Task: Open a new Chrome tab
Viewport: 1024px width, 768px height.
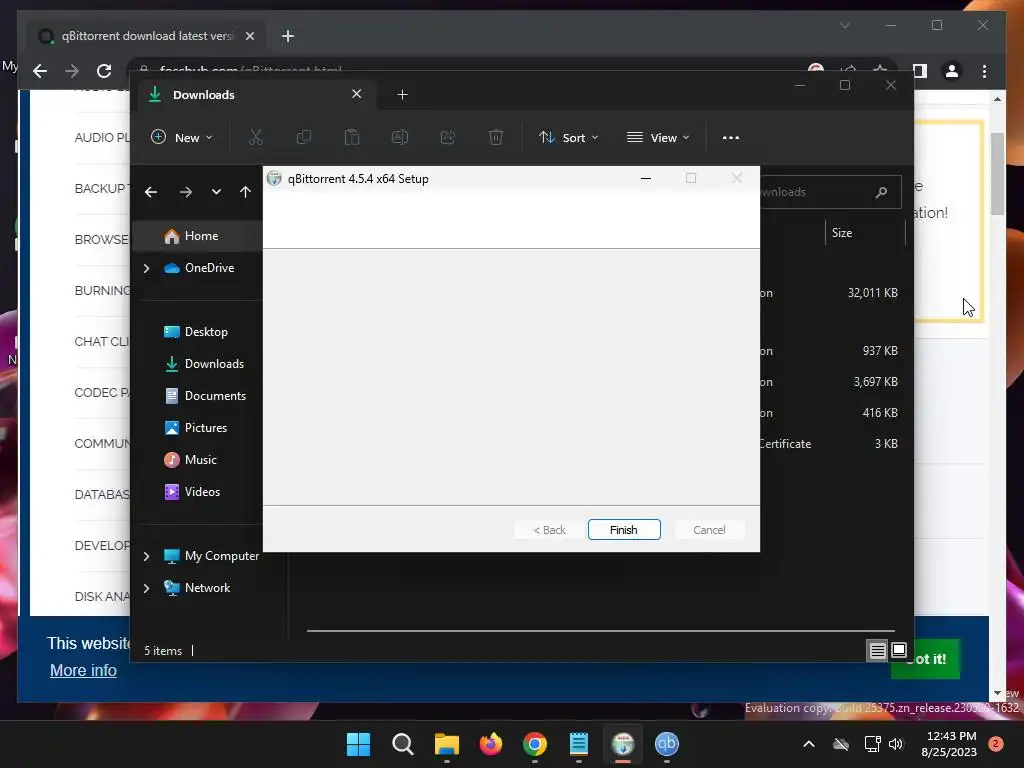Action: coord(288,36)
